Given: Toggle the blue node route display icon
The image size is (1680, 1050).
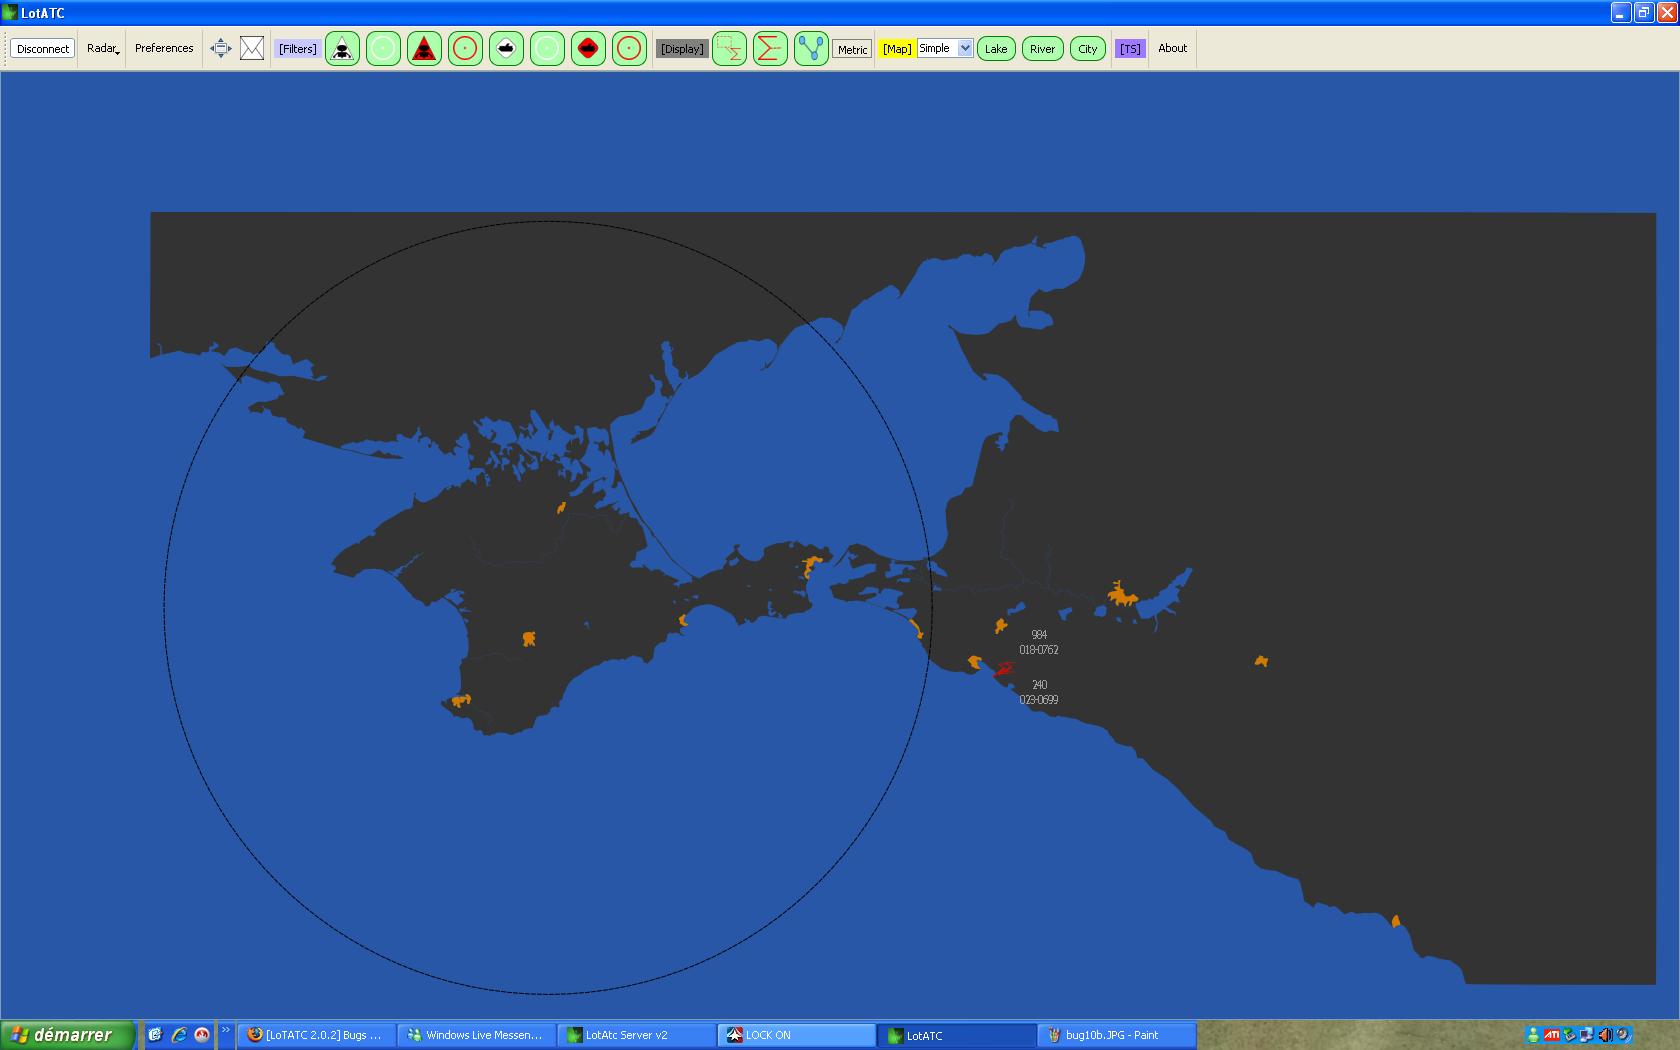Looking at the screenshot, I should pyautogui.click(x=811, y=48).
